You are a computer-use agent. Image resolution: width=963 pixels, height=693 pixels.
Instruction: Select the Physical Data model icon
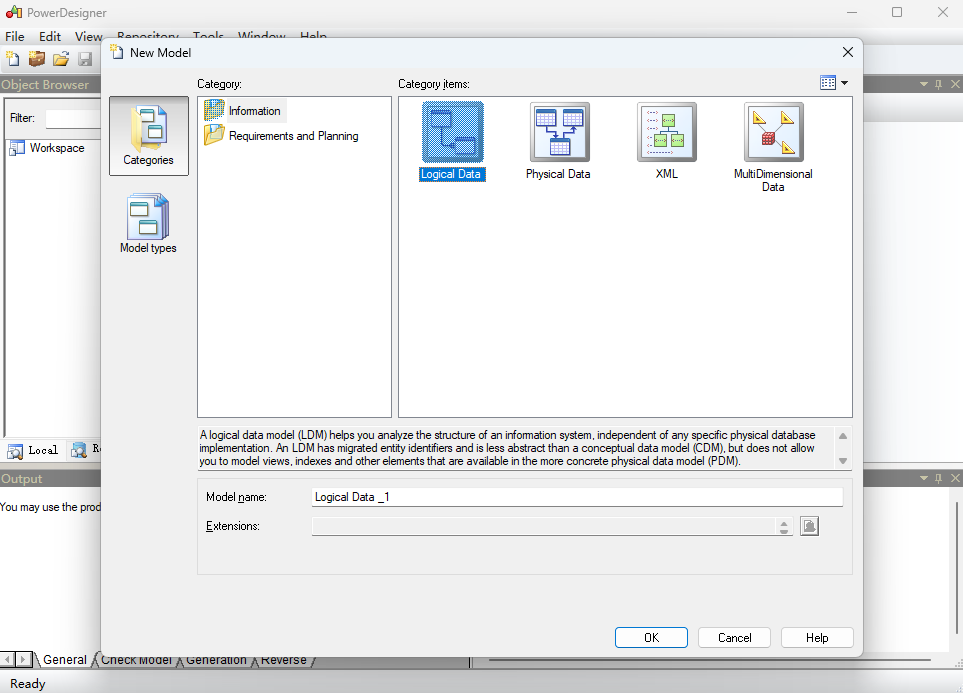(x=559, y=132)
